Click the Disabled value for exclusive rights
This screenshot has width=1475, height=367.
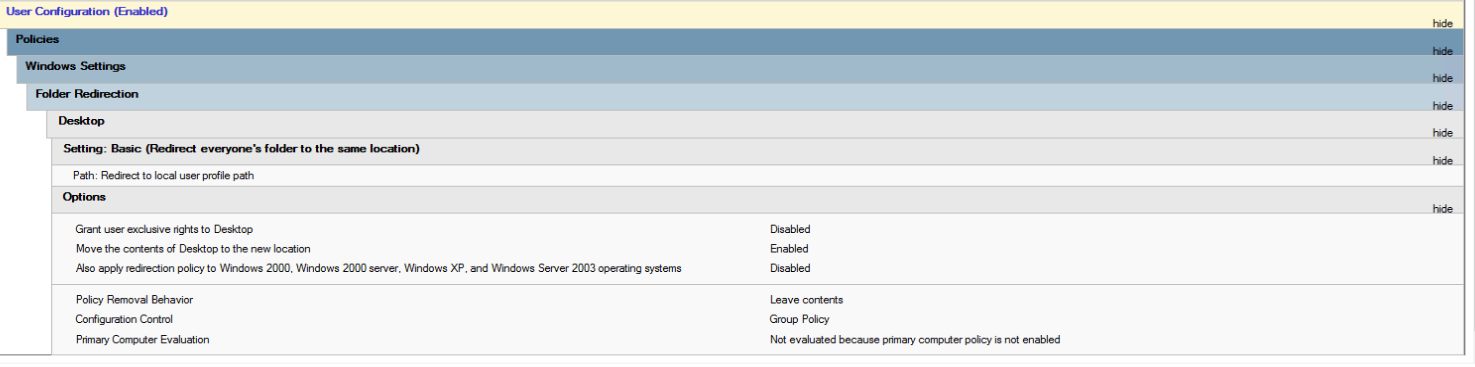pos(790,229)
